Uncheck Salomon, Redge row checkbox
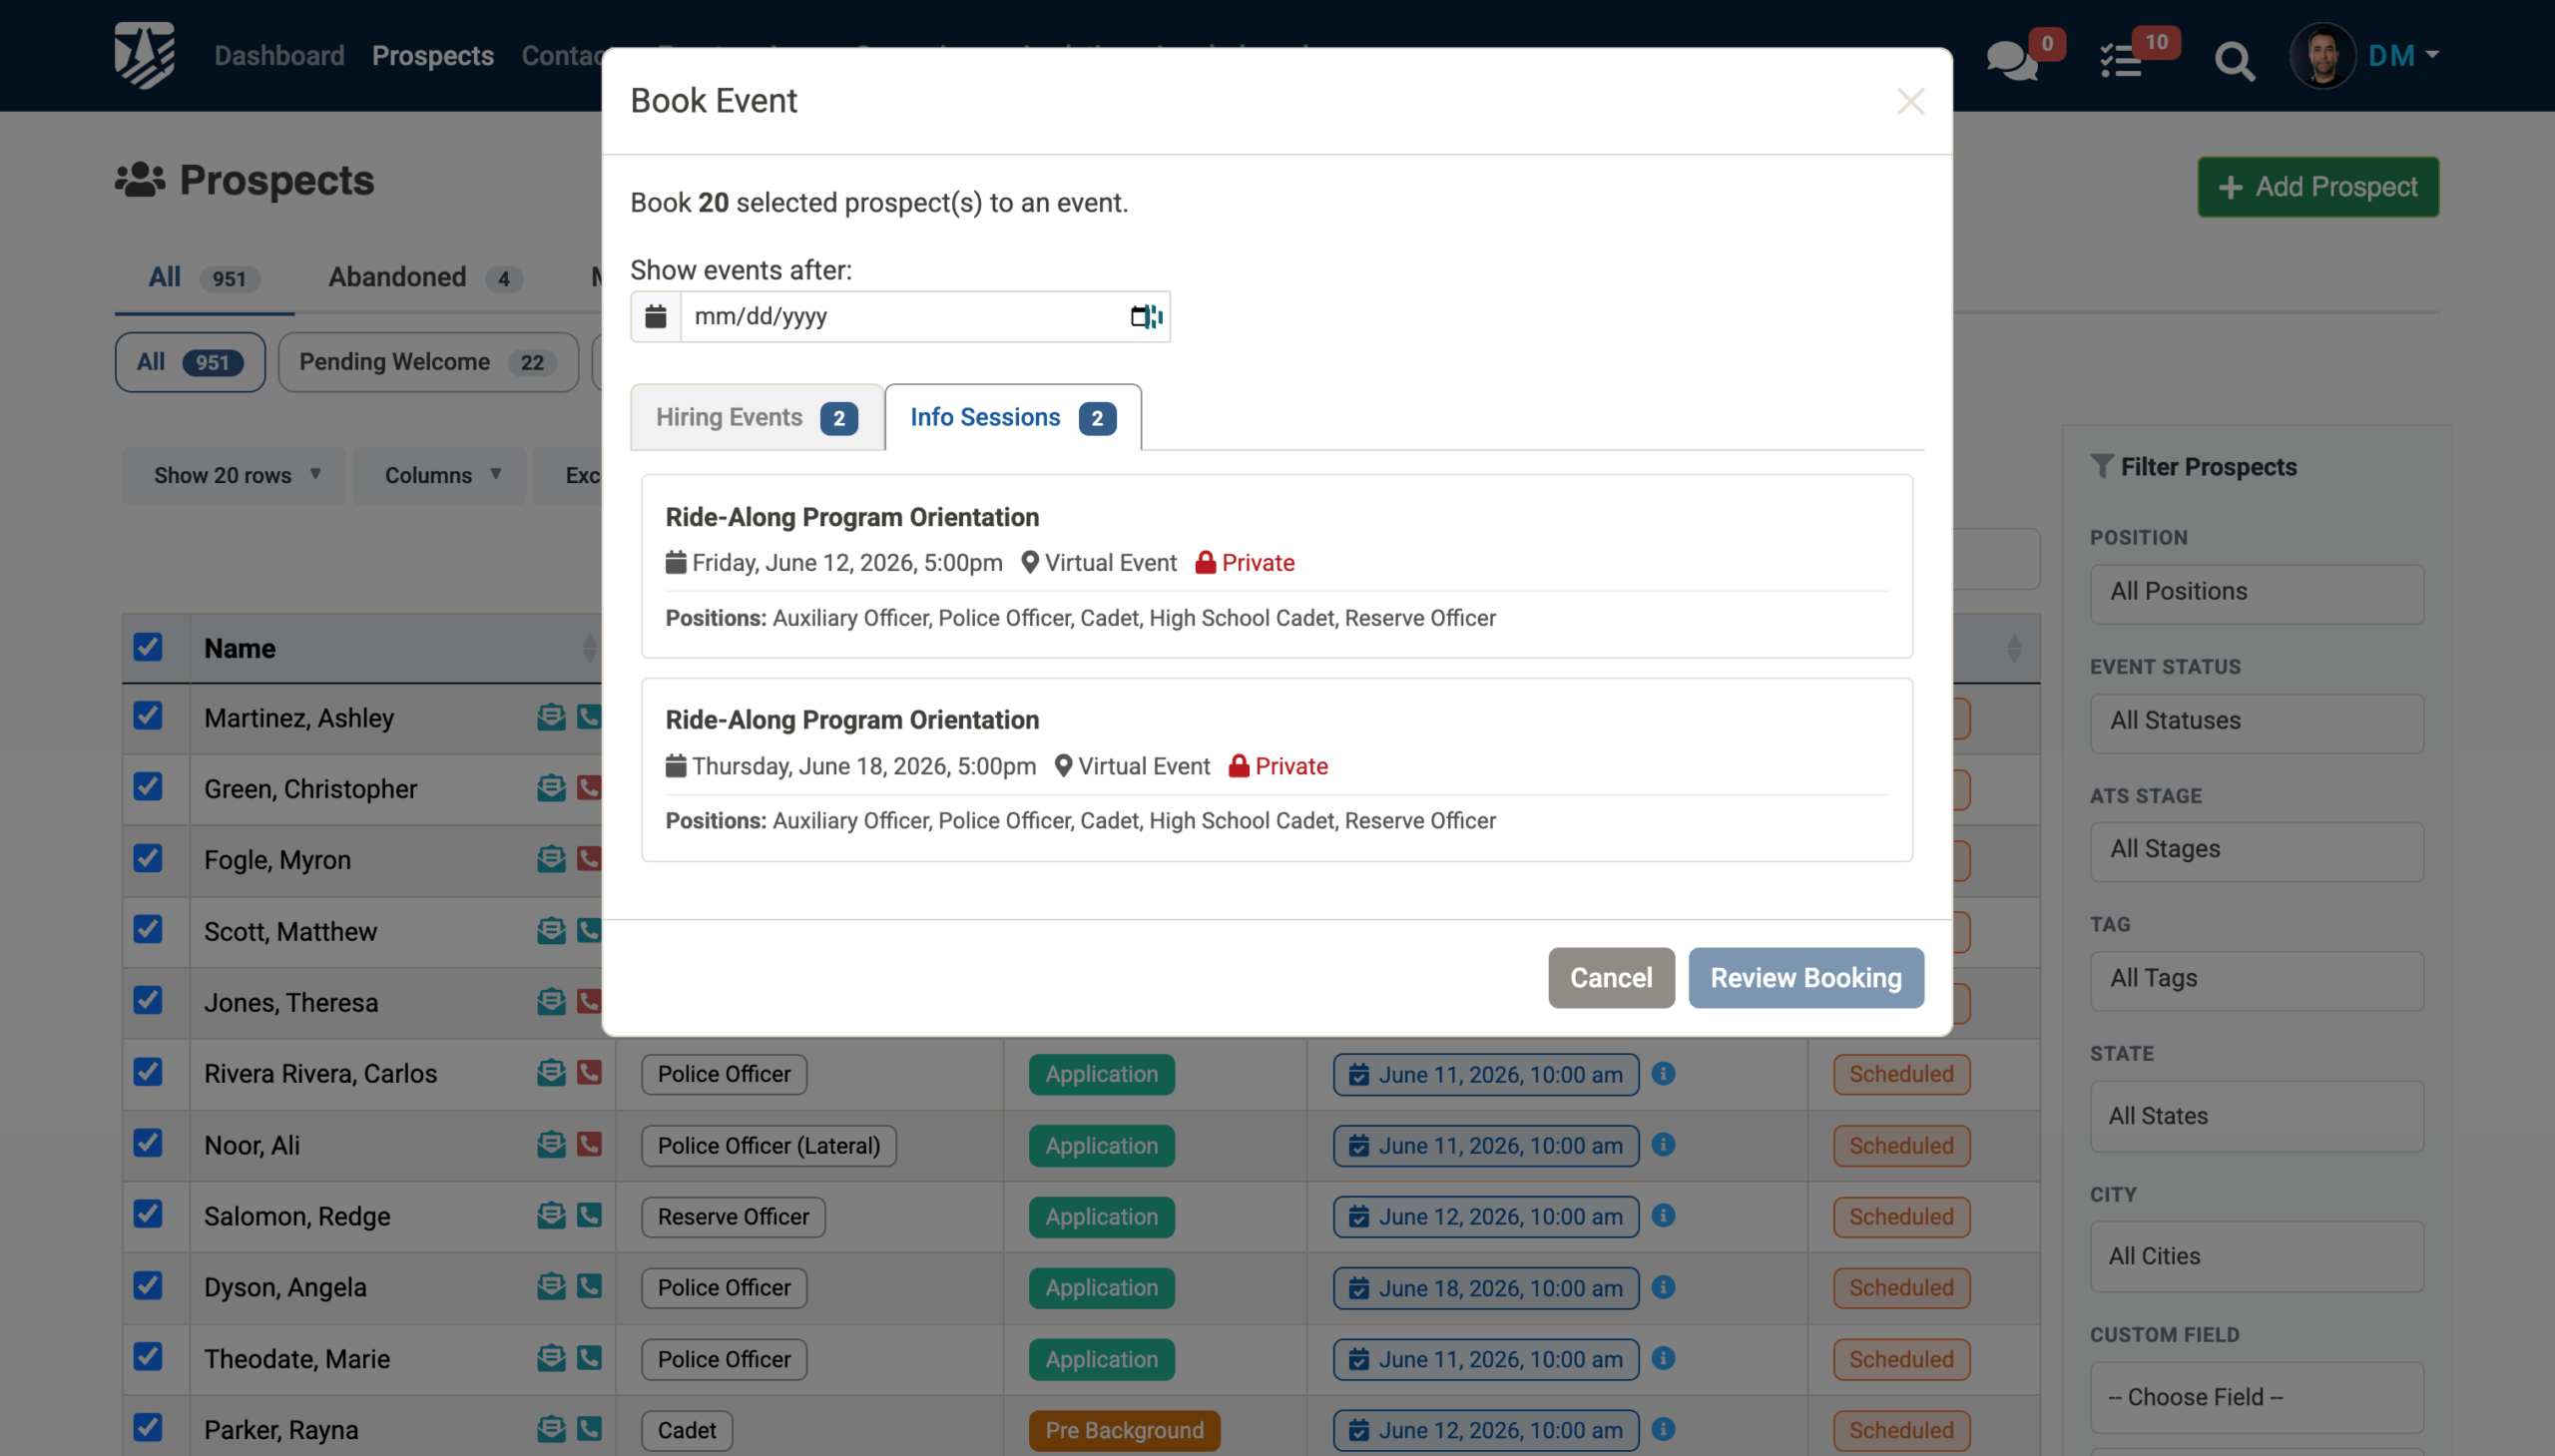The image size is (2555, 1456). (148, 1214)
